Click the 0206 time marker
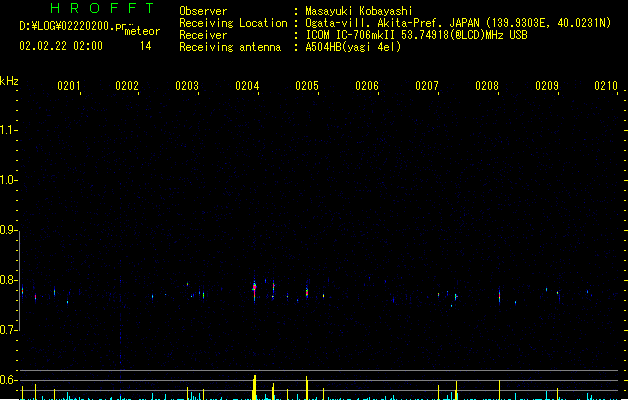 point(367,86)
